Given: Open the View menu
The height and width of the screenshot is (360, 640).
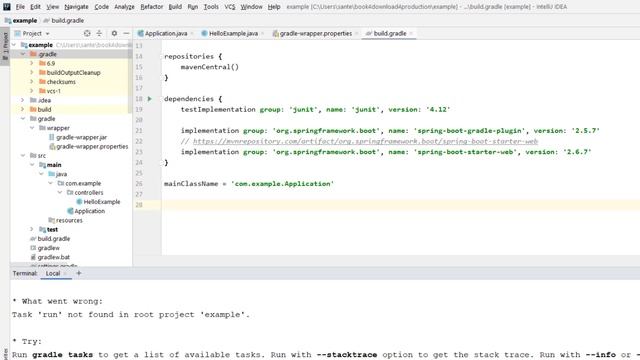Looking at the screenshot, I should (52, 7).
